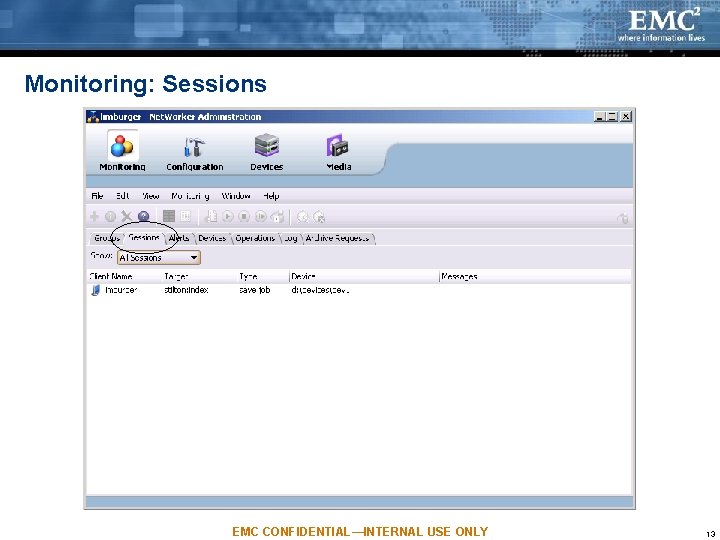Click the light grid view toolbar icon

(x=186, y=216)
